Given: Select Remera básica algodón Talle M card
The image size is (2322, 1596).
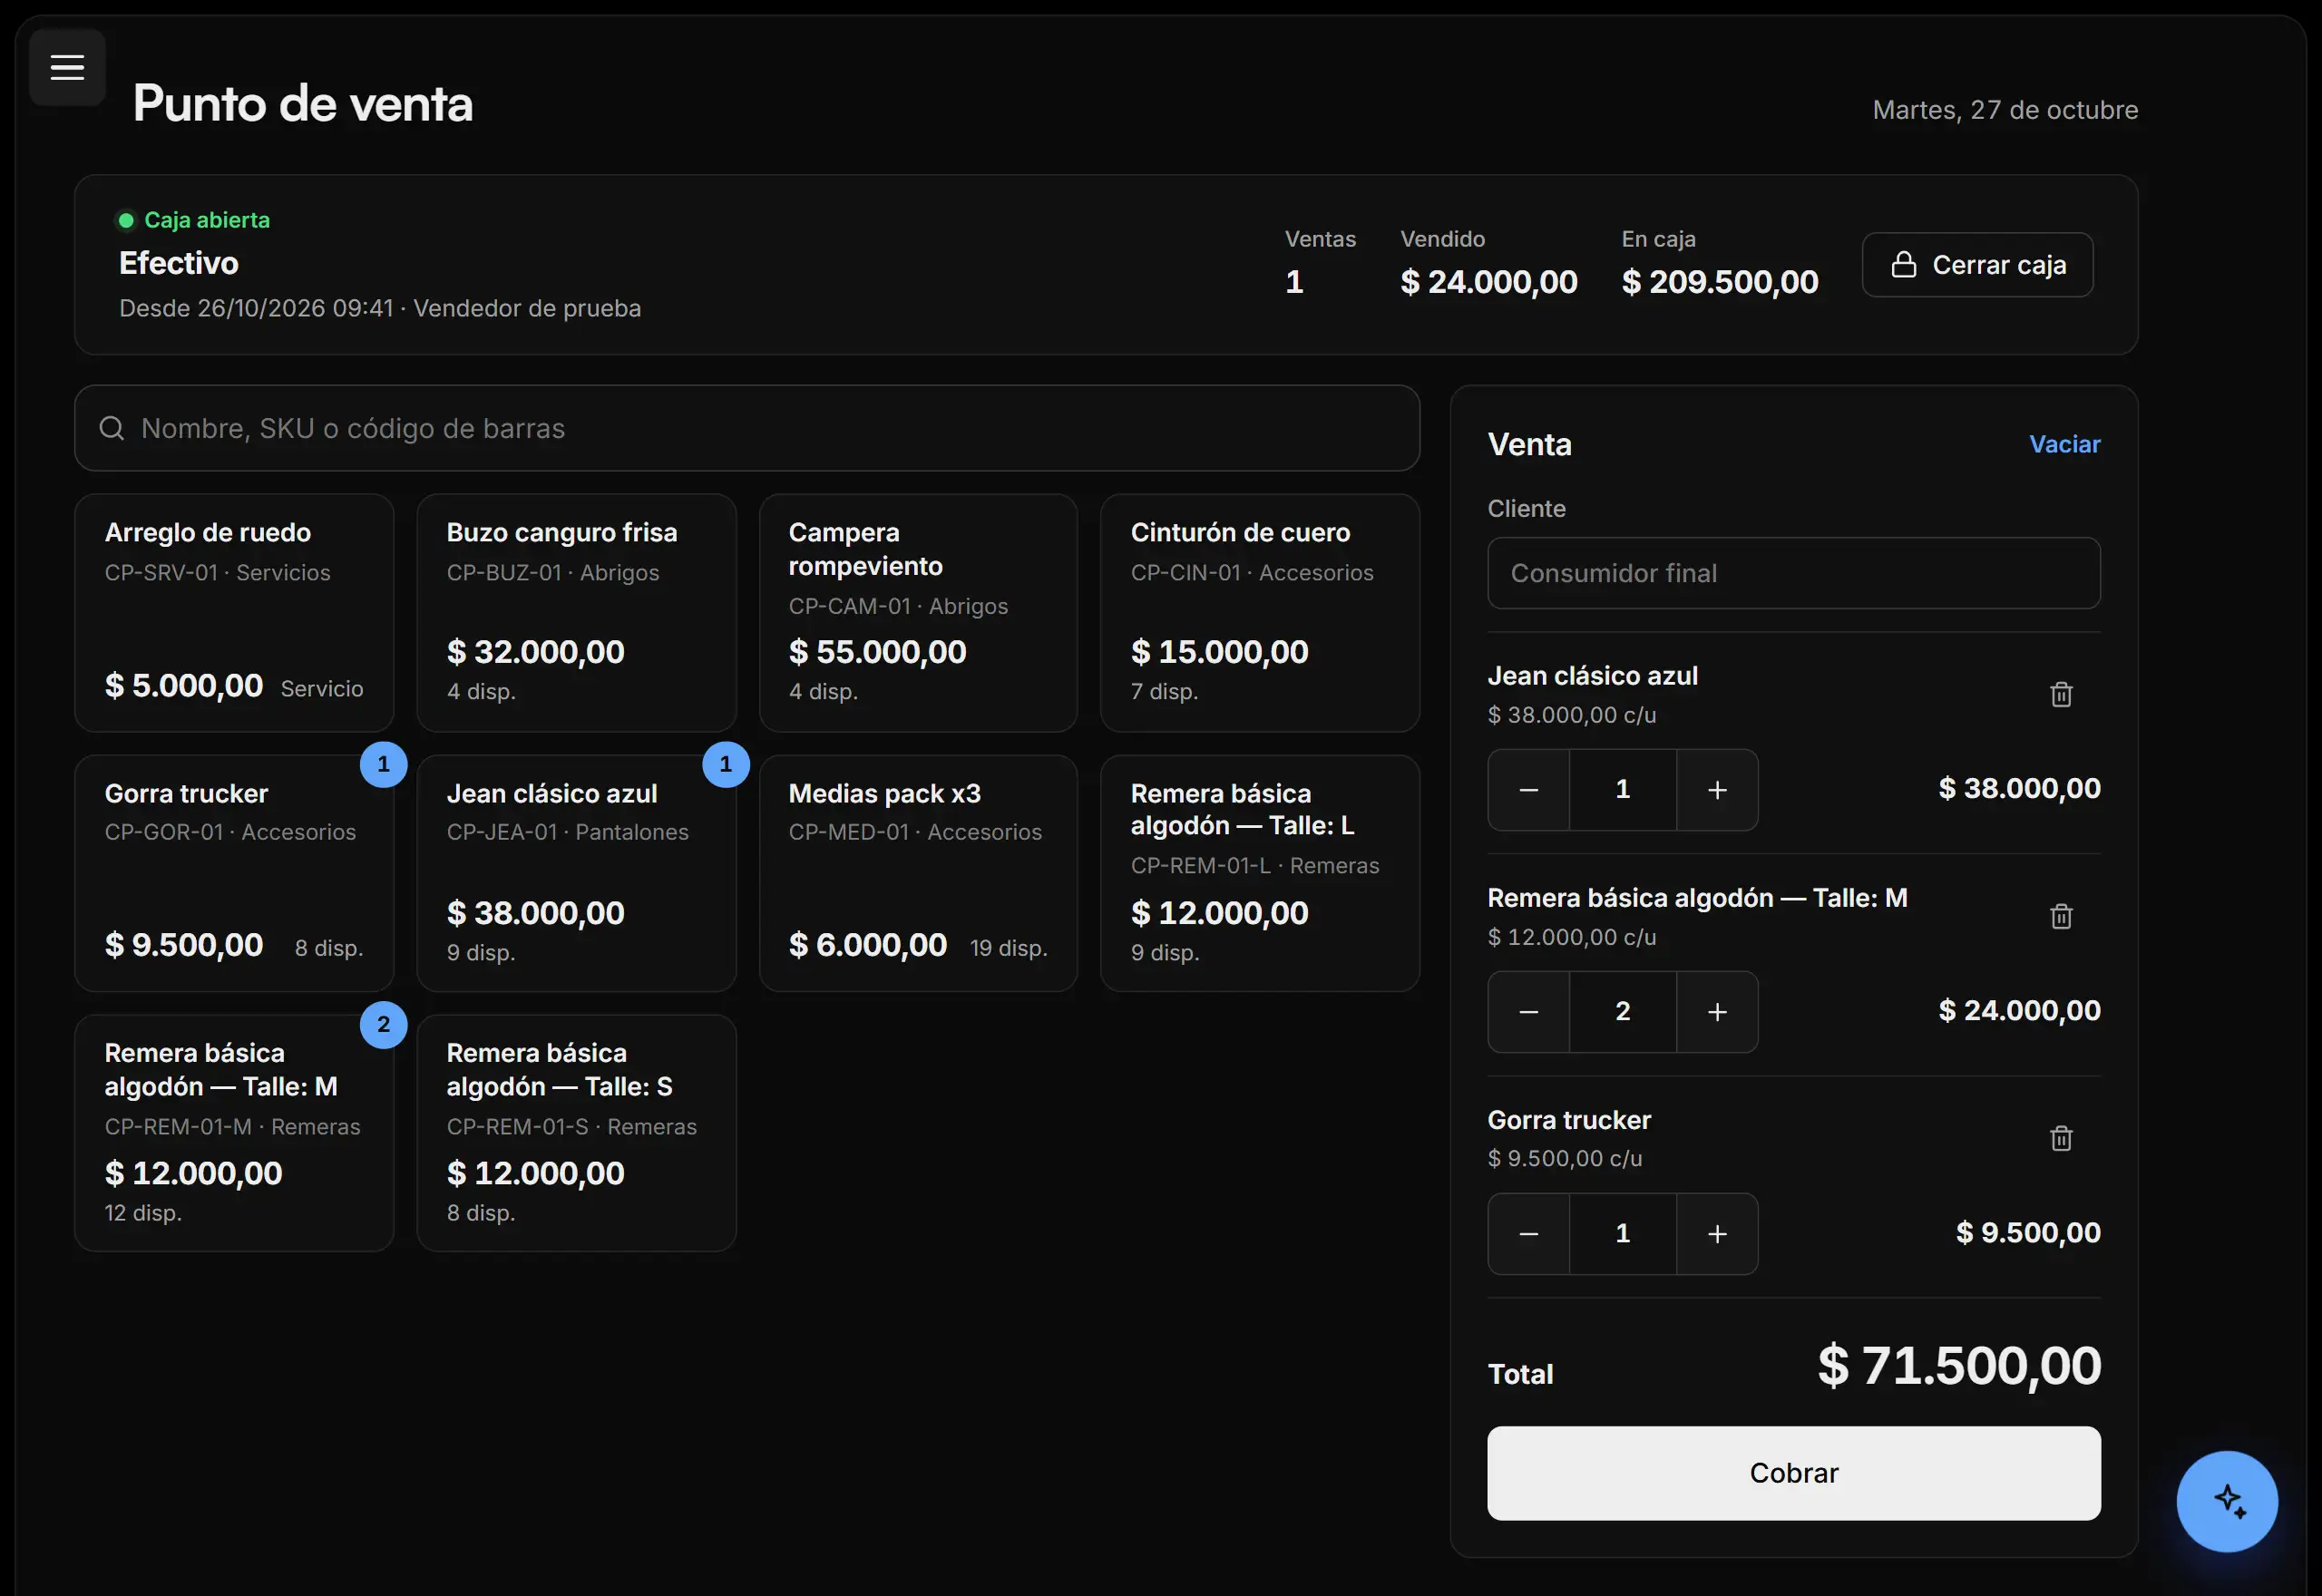Looking at the screenshot, I should coord(234,1133).
